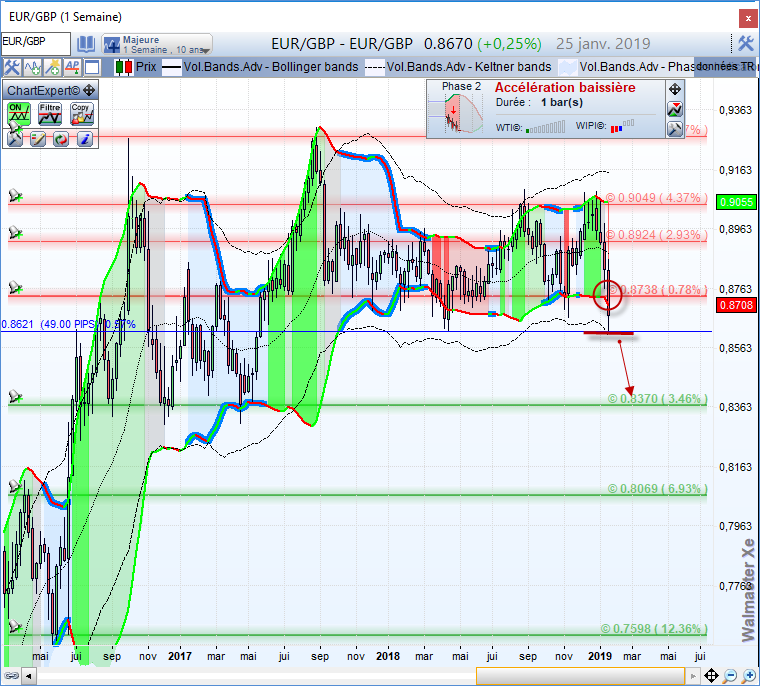Click the 0.8370 (3.46%) support label
The image size is (760, 686).
coord(657,399)
